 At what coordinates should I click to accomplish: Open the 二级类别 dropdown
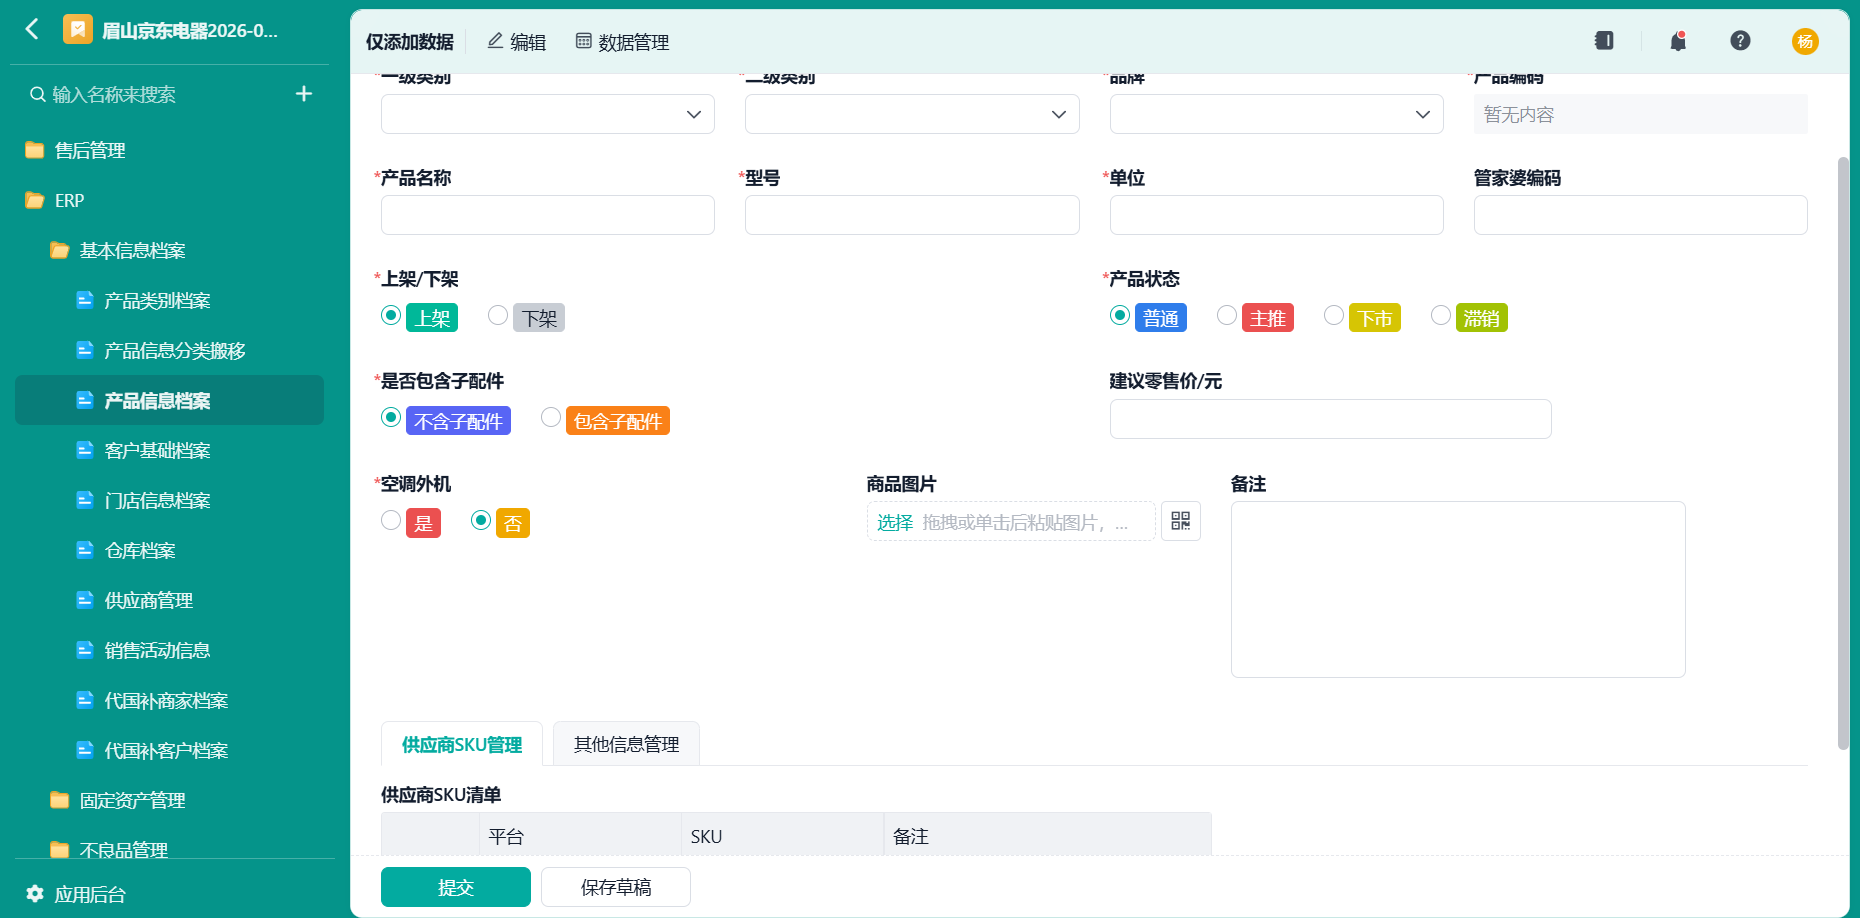[912, 114]
